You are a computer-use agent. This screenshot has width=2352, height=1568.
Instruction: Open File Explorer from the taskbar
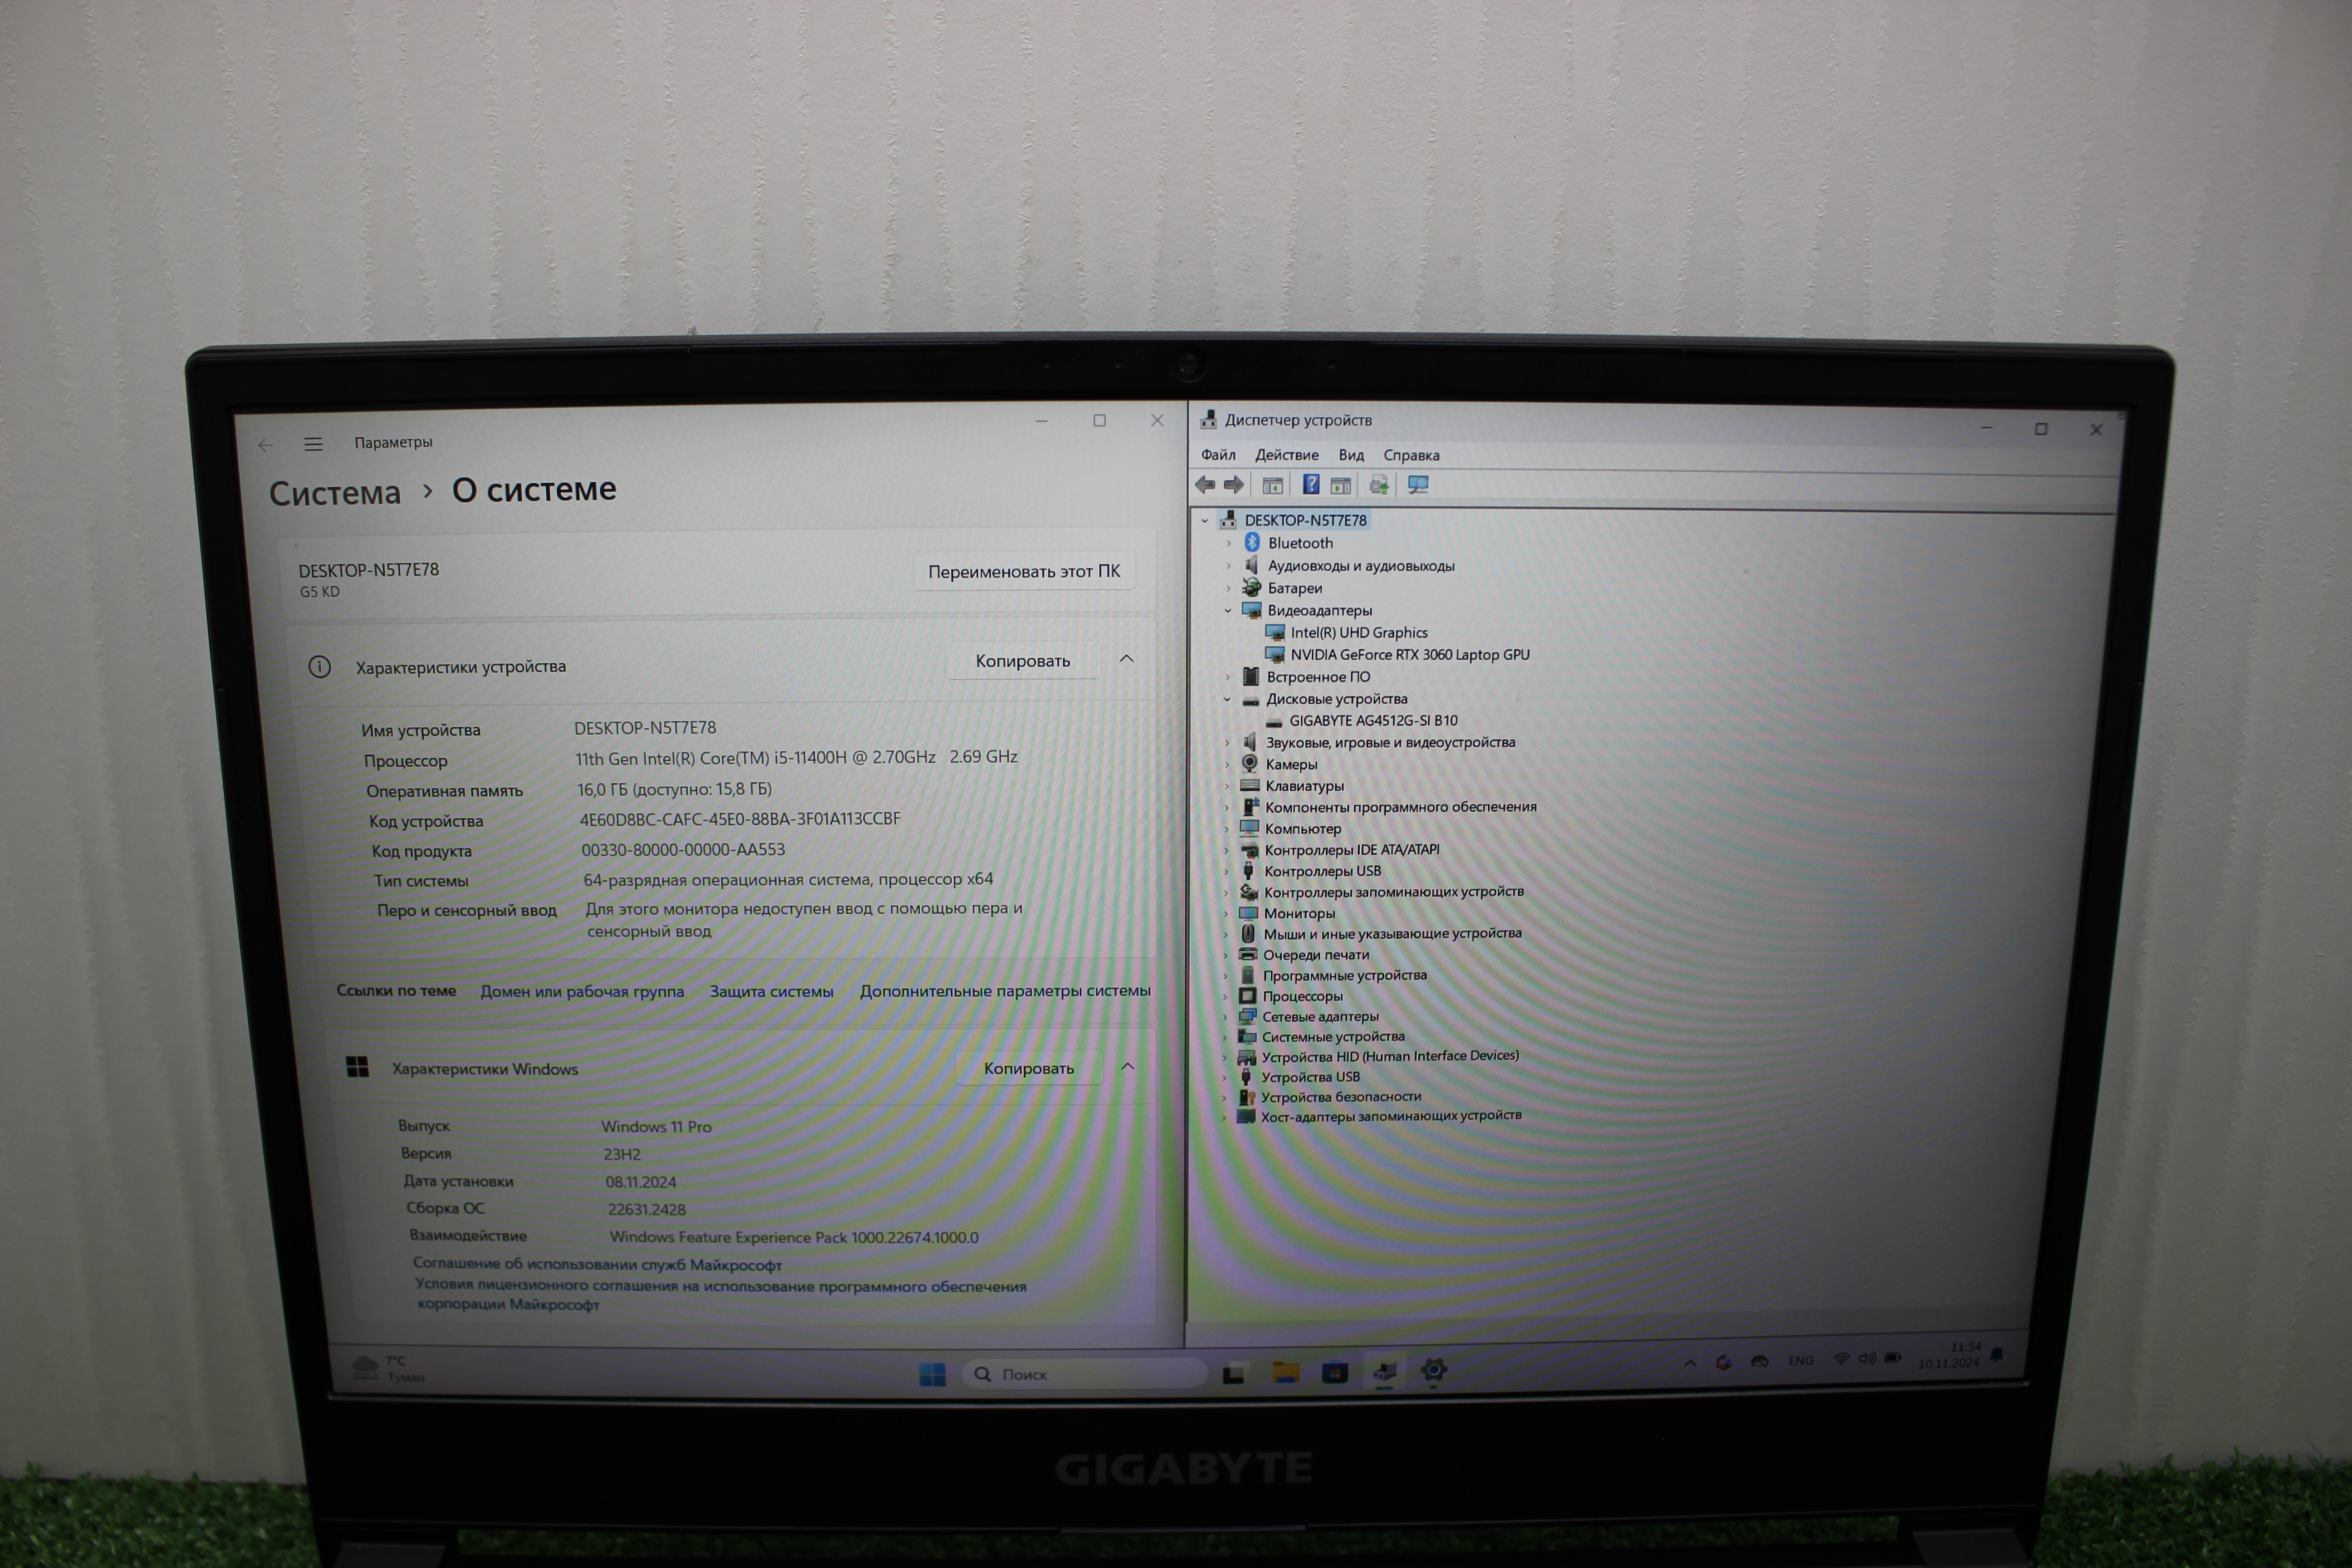point(1285,1372)
